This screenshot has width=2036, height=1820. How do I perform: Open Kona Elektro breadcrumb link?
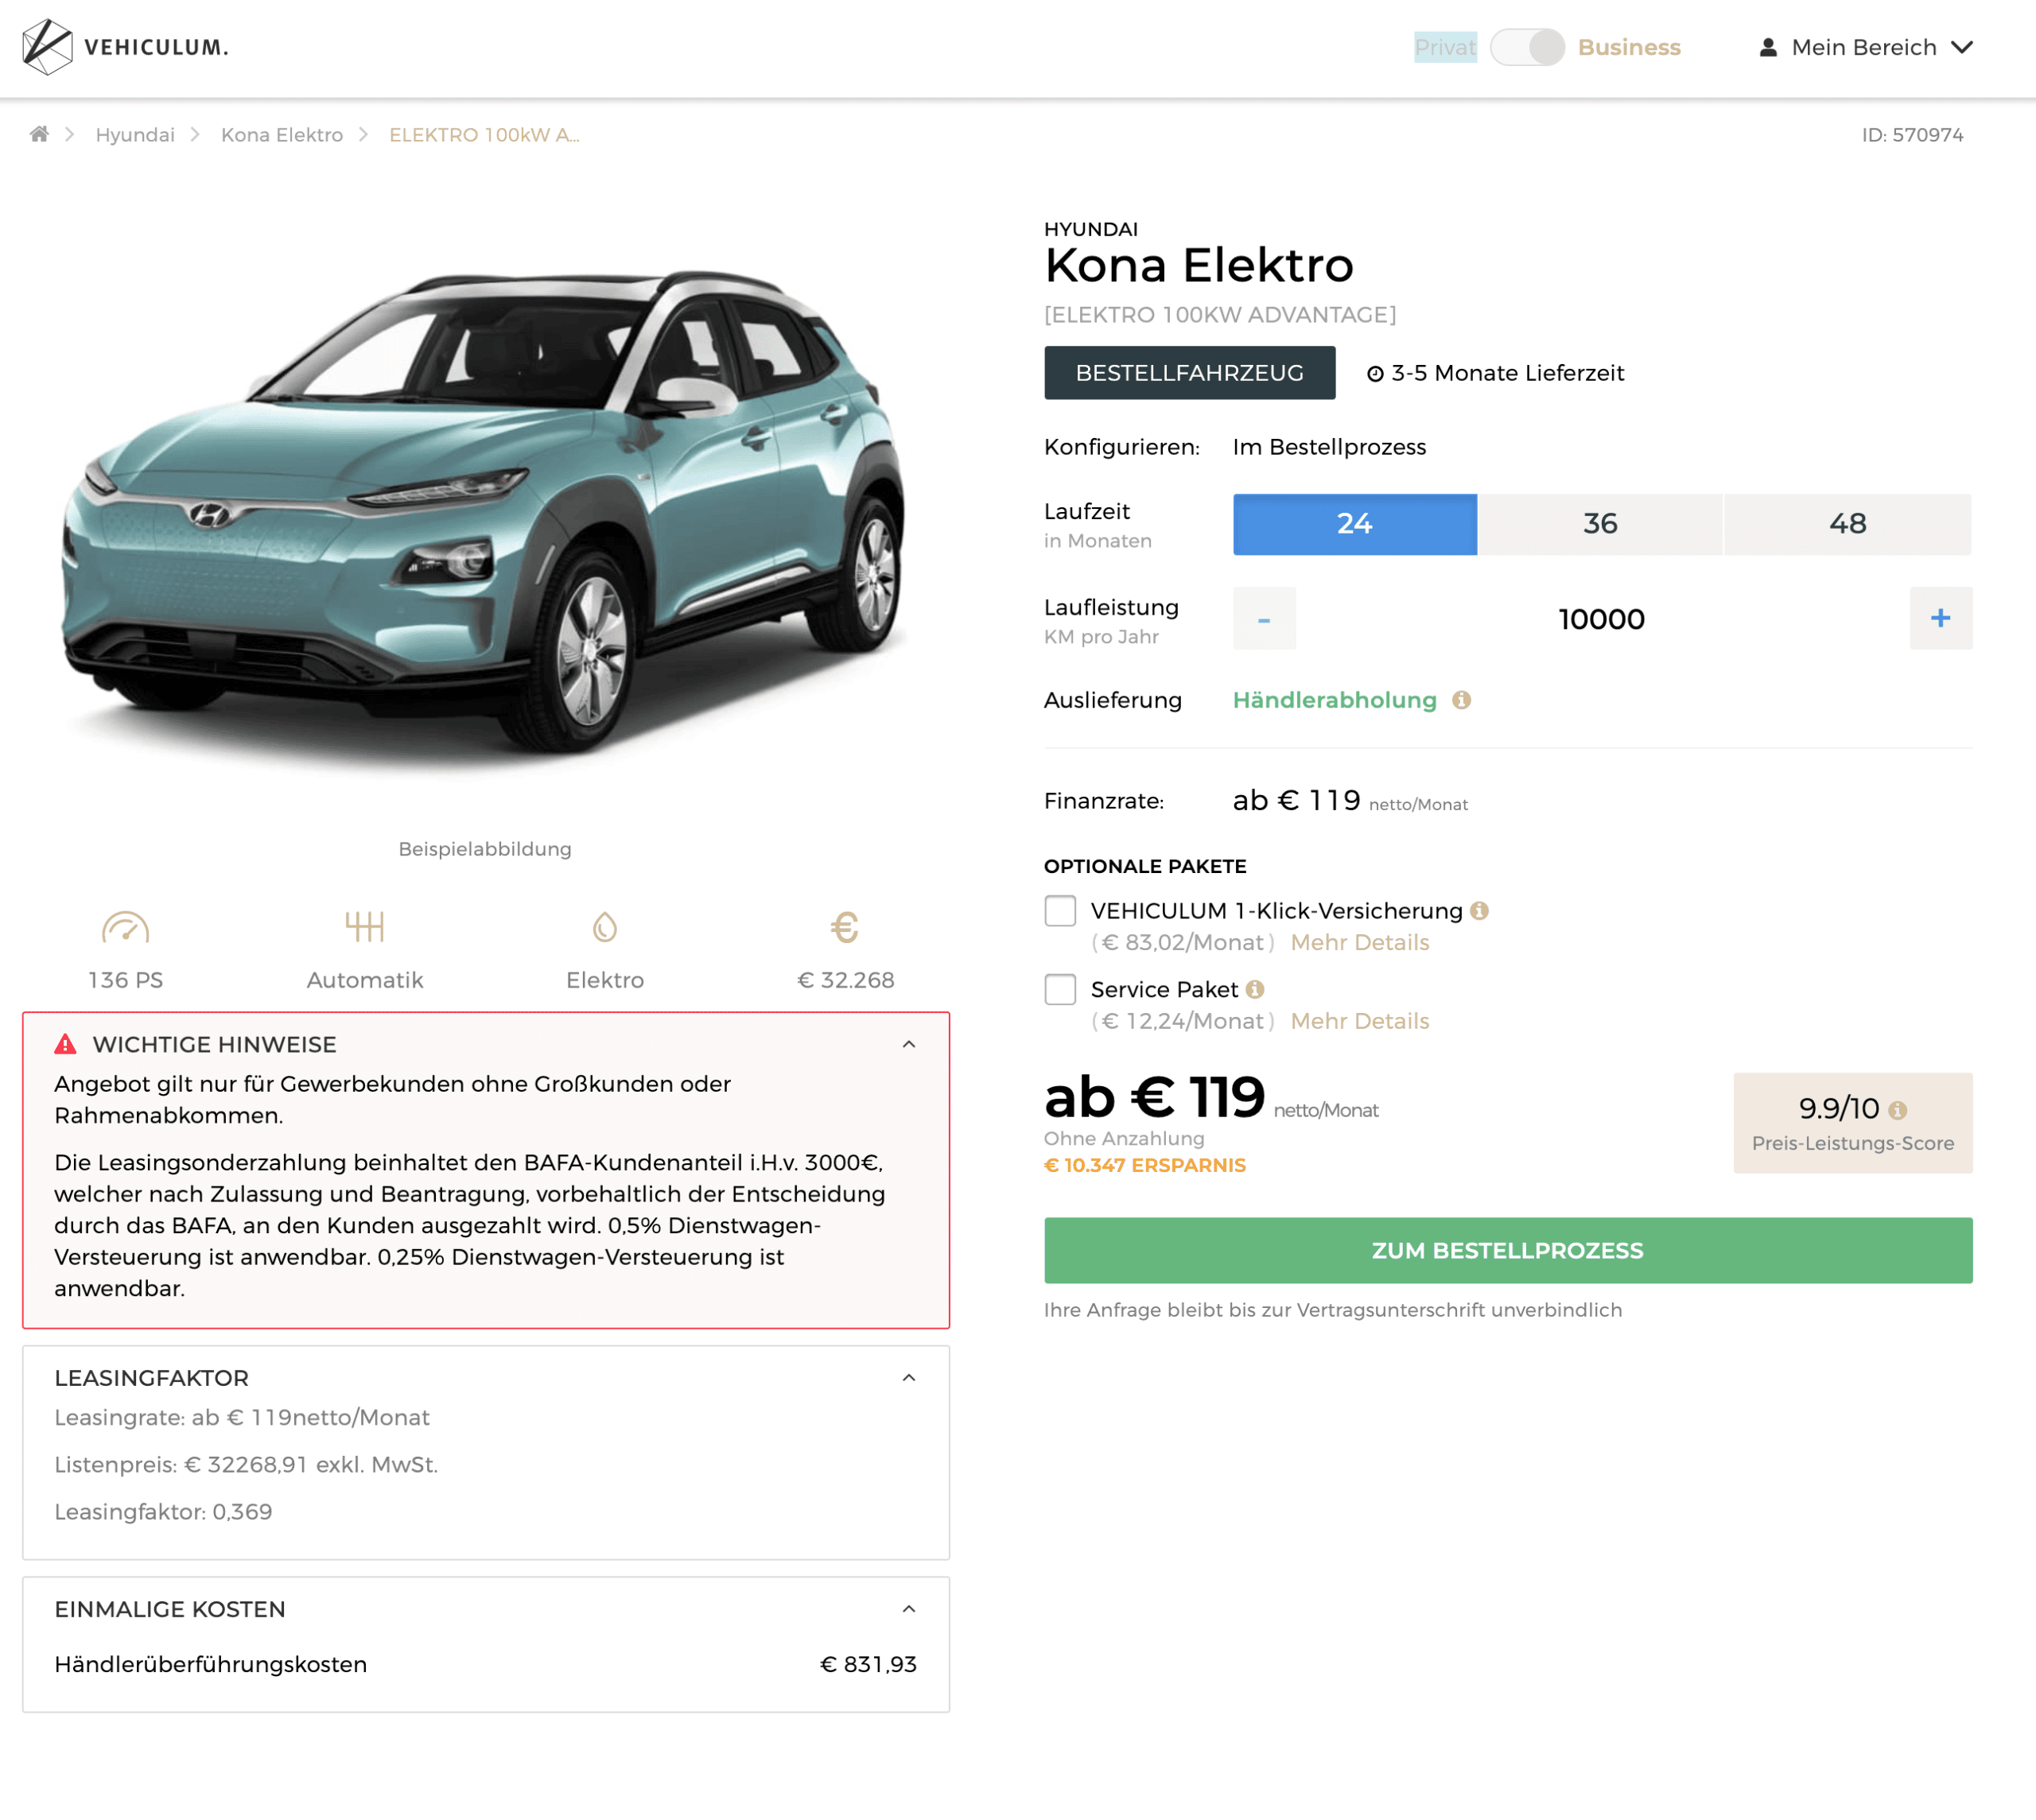[282, 134]
